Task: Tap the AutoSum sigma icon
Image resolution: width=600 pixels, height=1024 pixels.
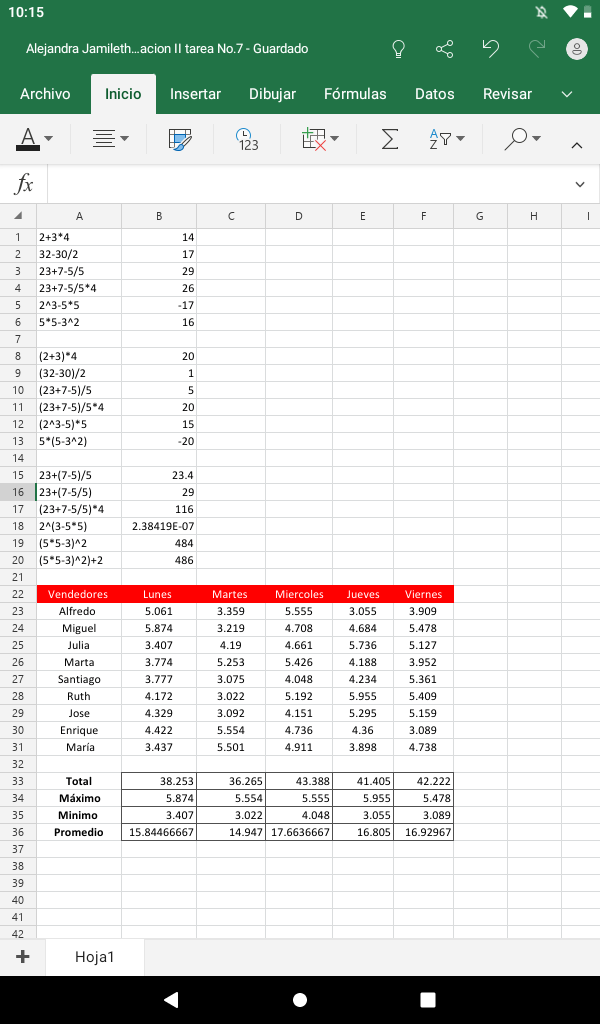Action: [389, 138]
